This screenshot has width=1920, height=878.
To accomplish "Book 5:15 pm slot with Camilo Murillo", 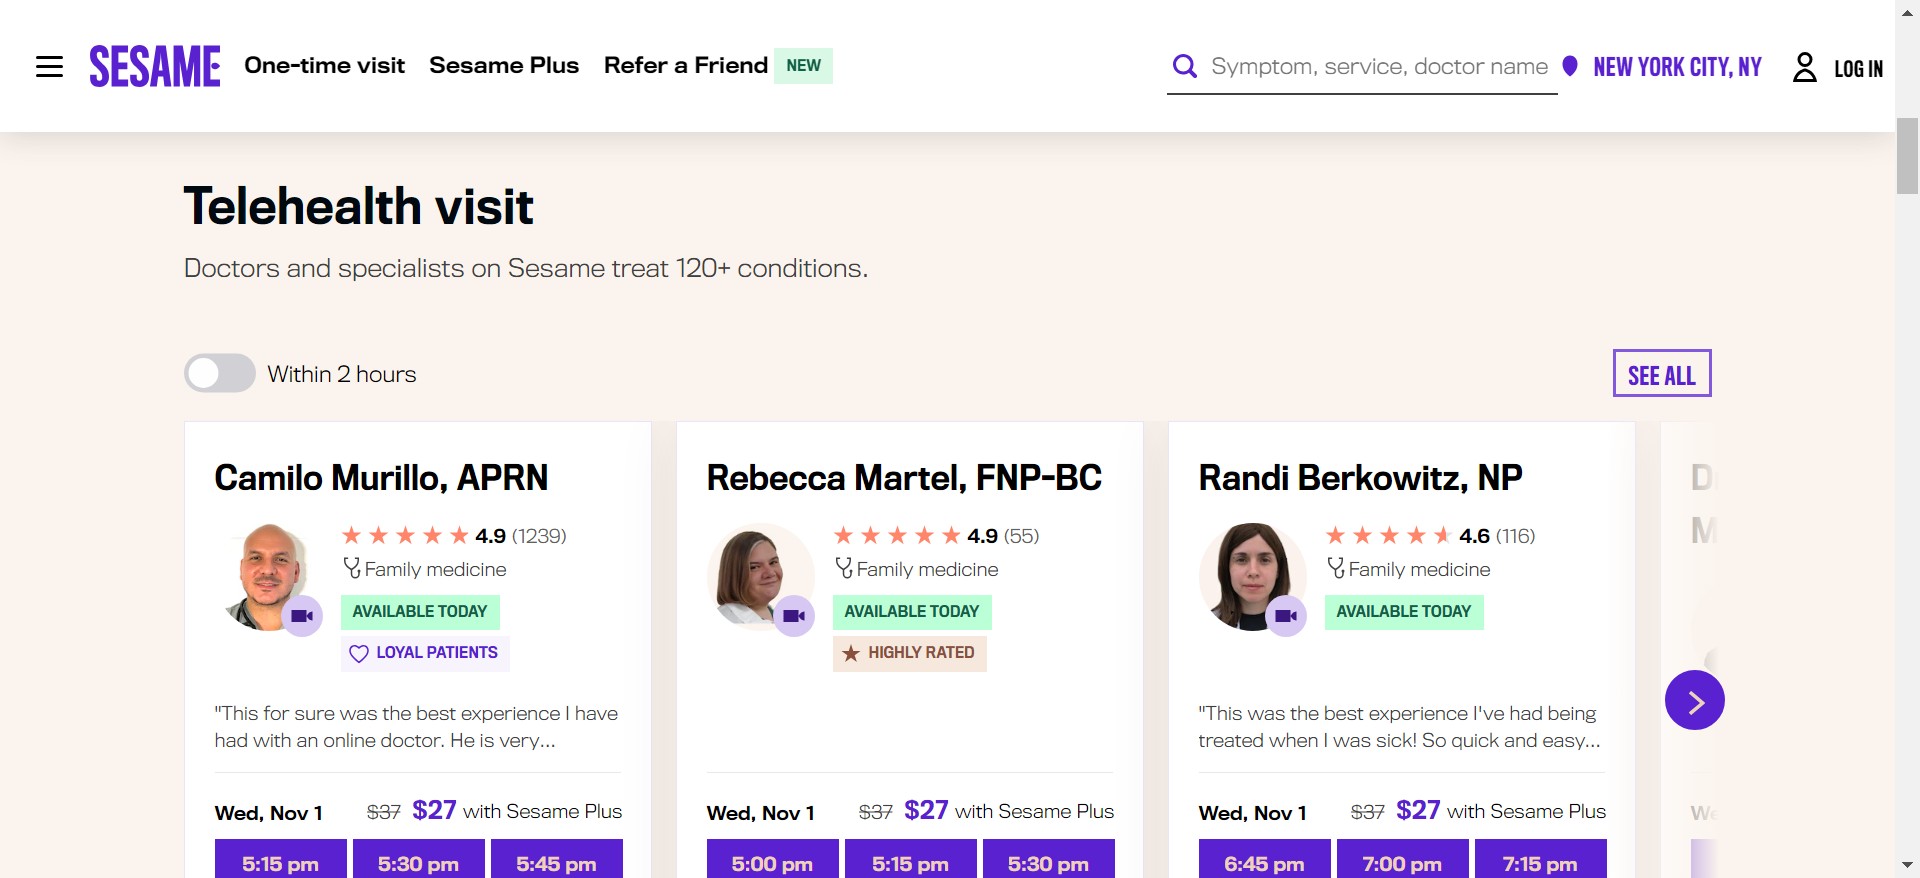I will click(x=280, y=862).
